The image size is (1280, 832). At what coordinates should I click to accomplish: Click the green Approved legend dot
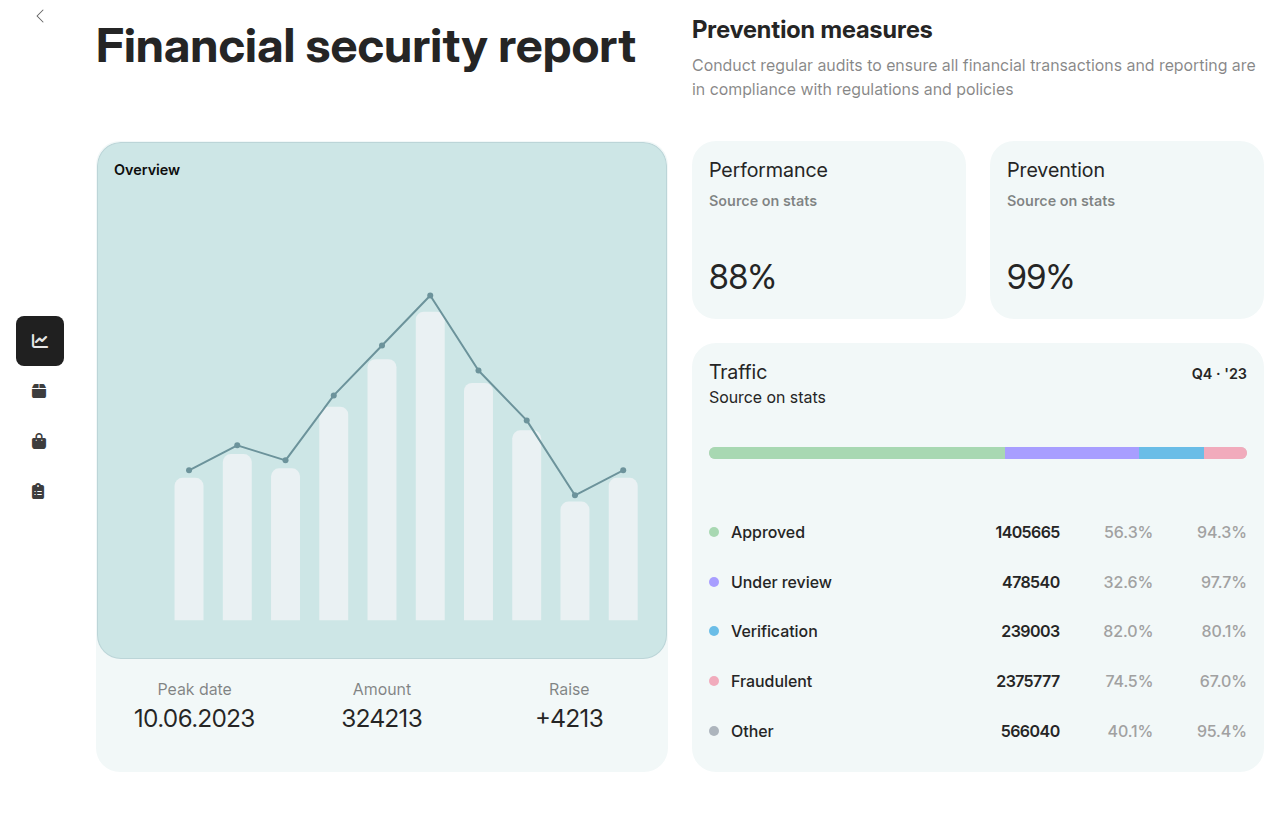(714, 532)
